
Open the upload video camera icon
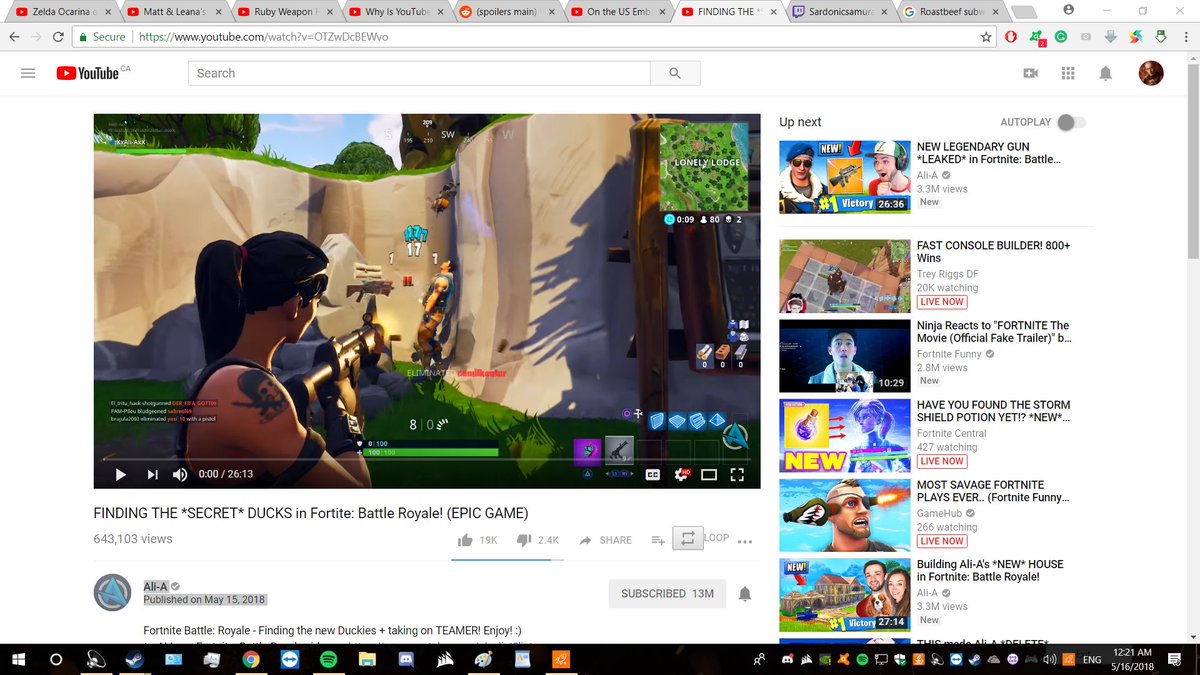[1031, 73]
